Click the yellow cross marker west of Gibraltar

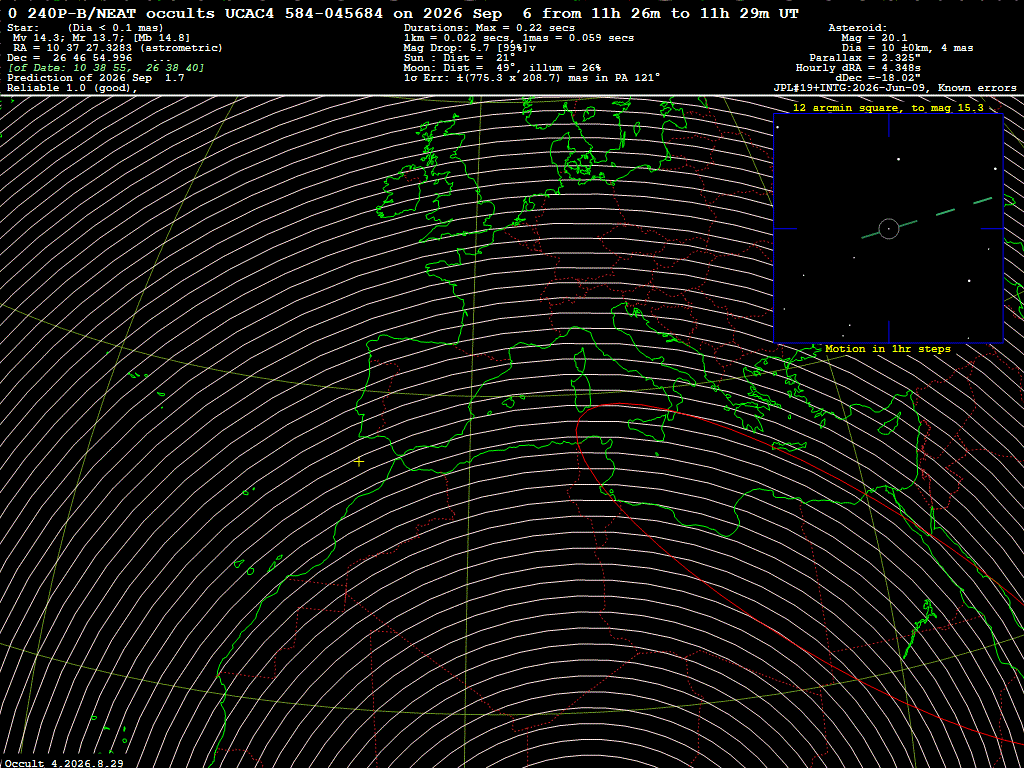click(x=359, y=462)
